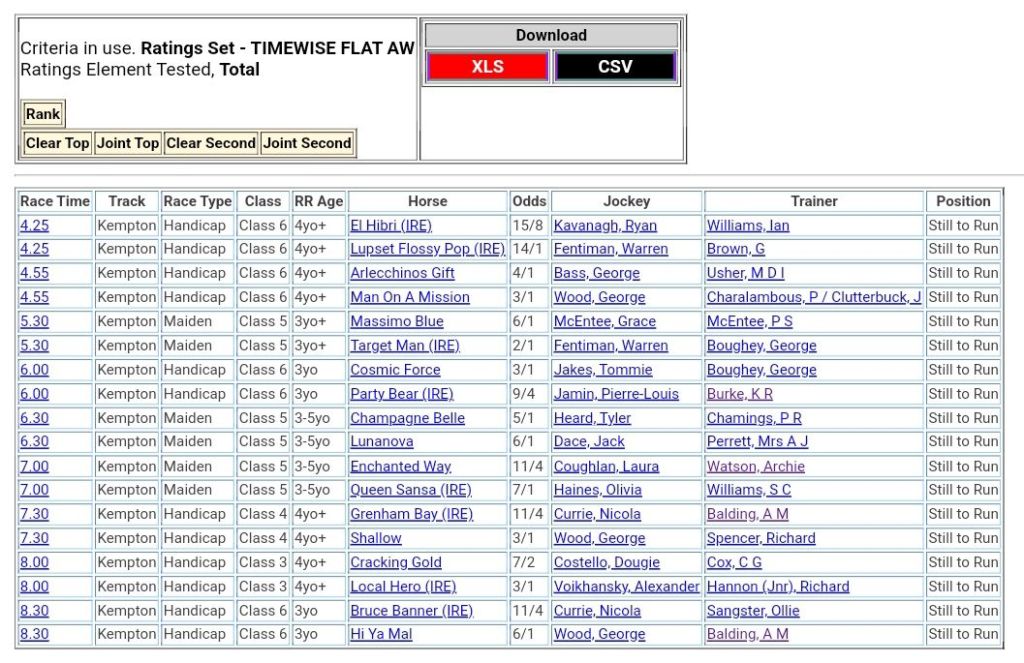
Task: Open jockey Jamin, Pierre-Louis profile
Action: (616, 394)
